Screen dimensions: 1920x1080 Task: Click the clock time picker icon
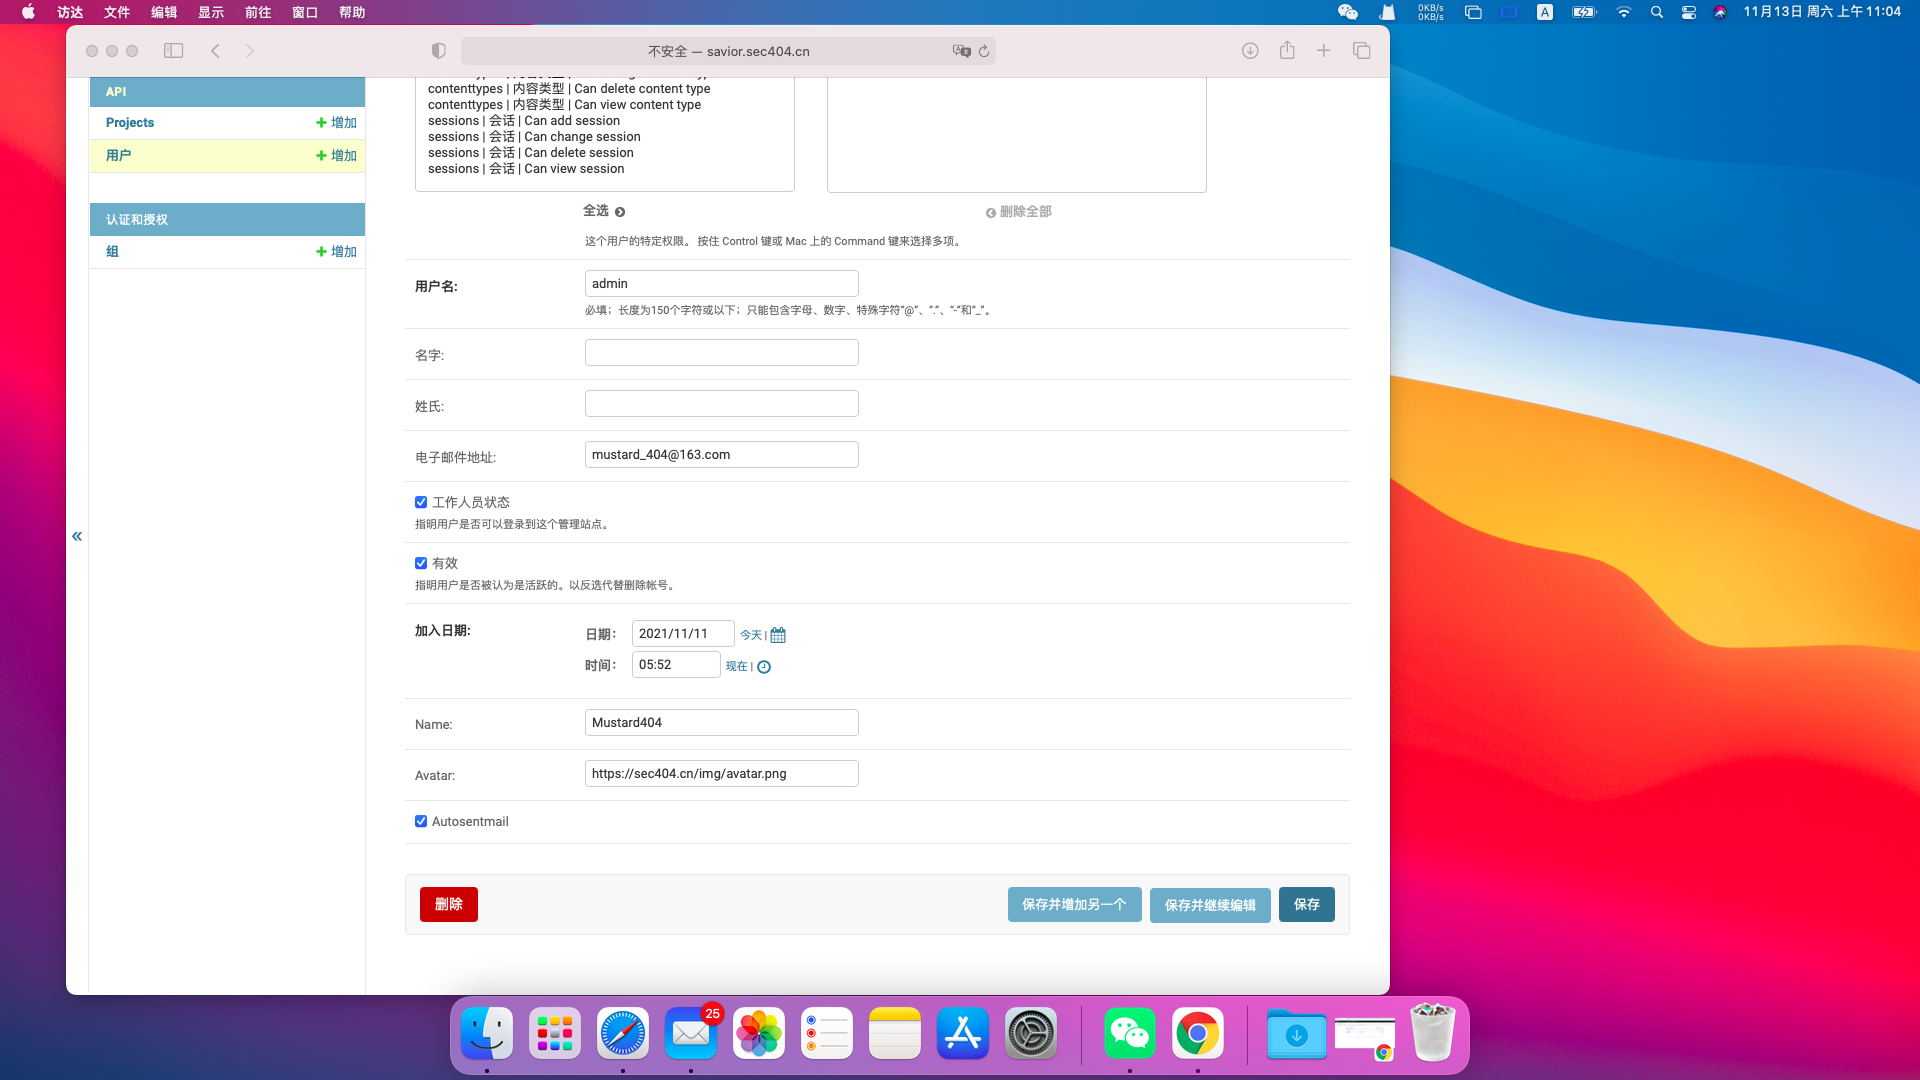(x=764, y=667)
